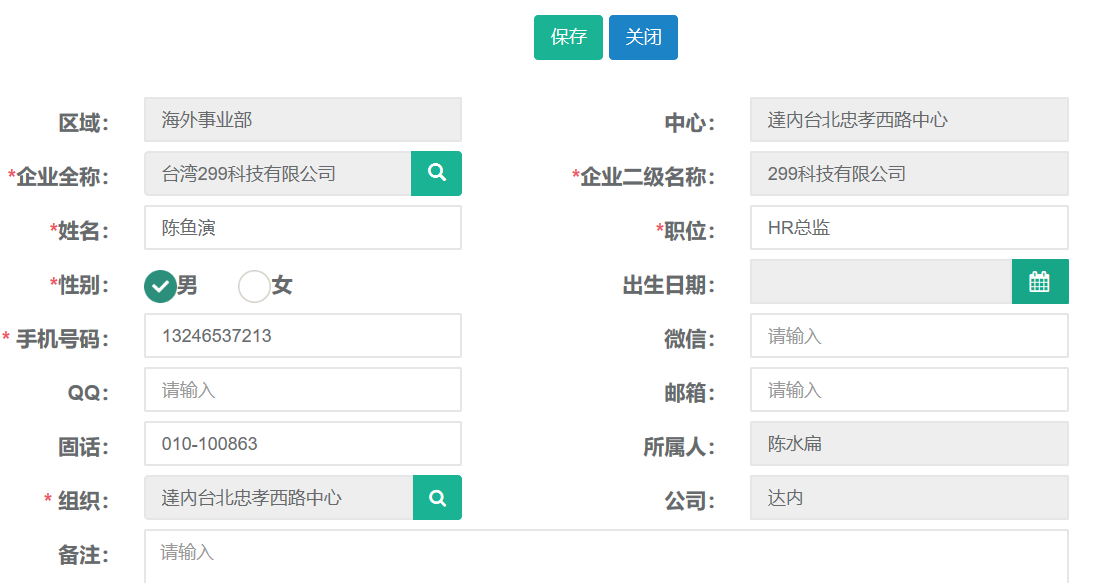Click the empty QQ input box
This screenshot has width=1113, height=583.
(x=302, y=390)
